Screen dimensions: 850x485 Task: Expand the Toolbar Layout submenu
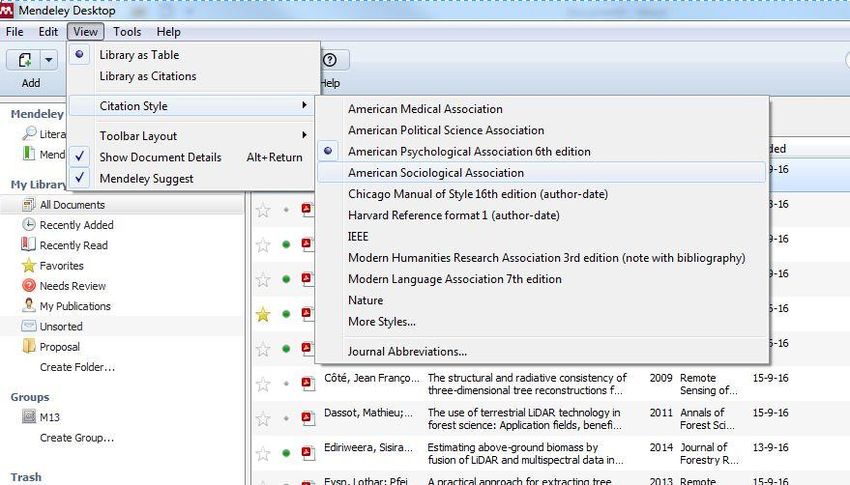coord(192,135)
